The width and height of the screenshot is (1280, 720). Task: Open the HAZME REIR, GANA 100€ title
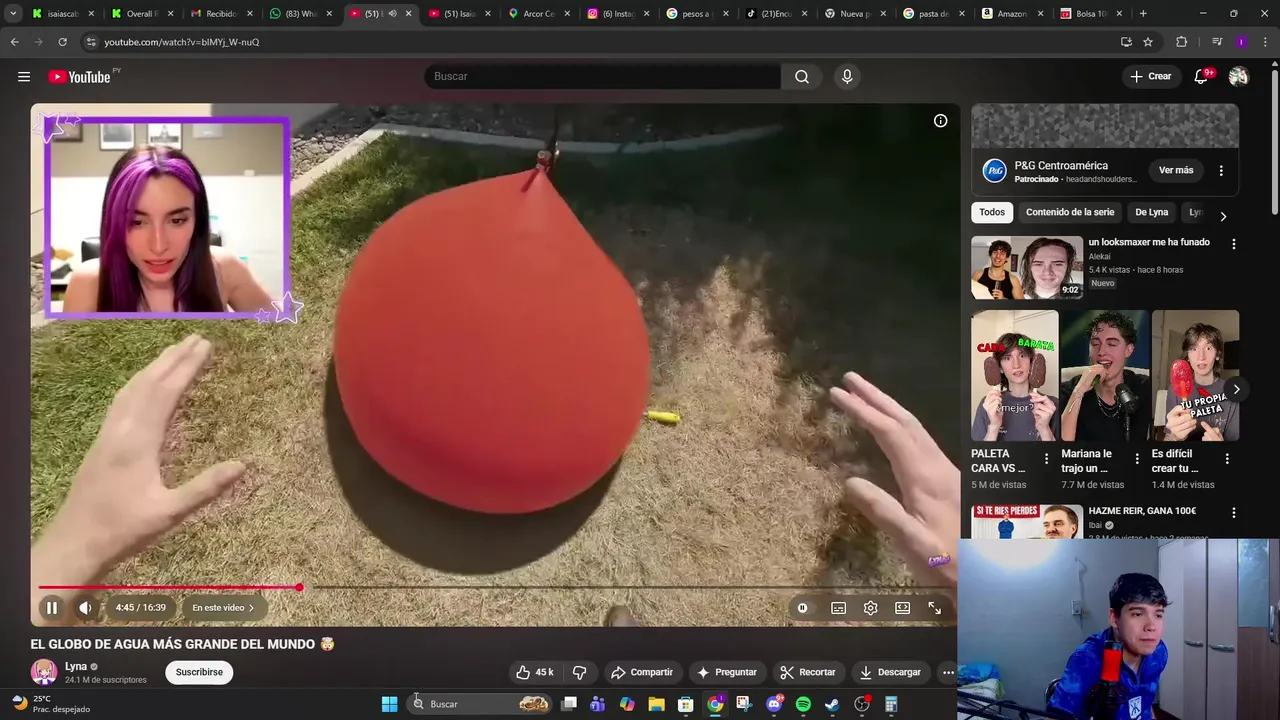point(1142,511)
